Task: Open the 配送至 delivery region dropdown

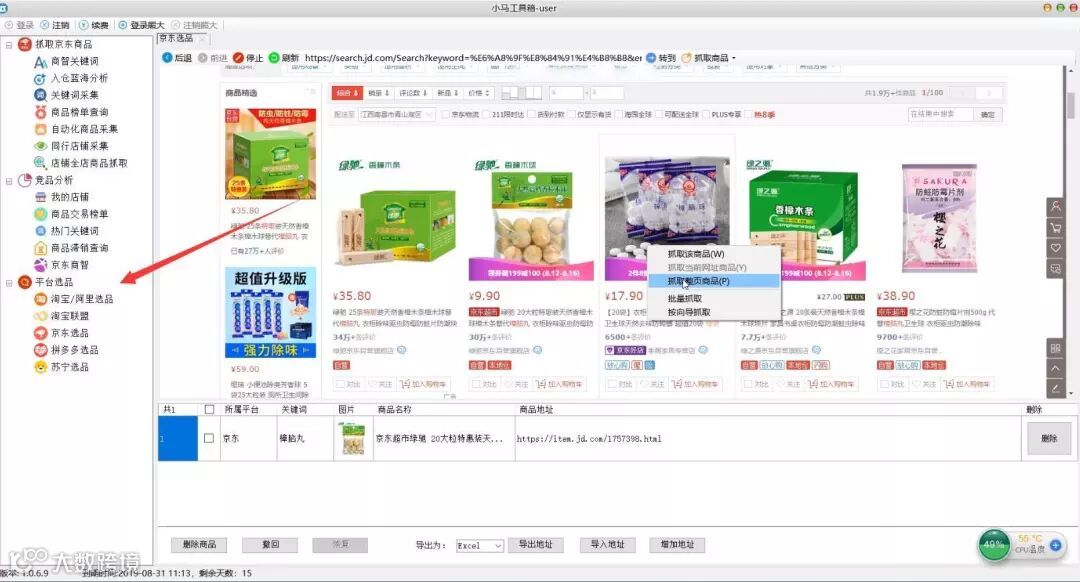Action: pyautogui.click(x=397, y=114)
